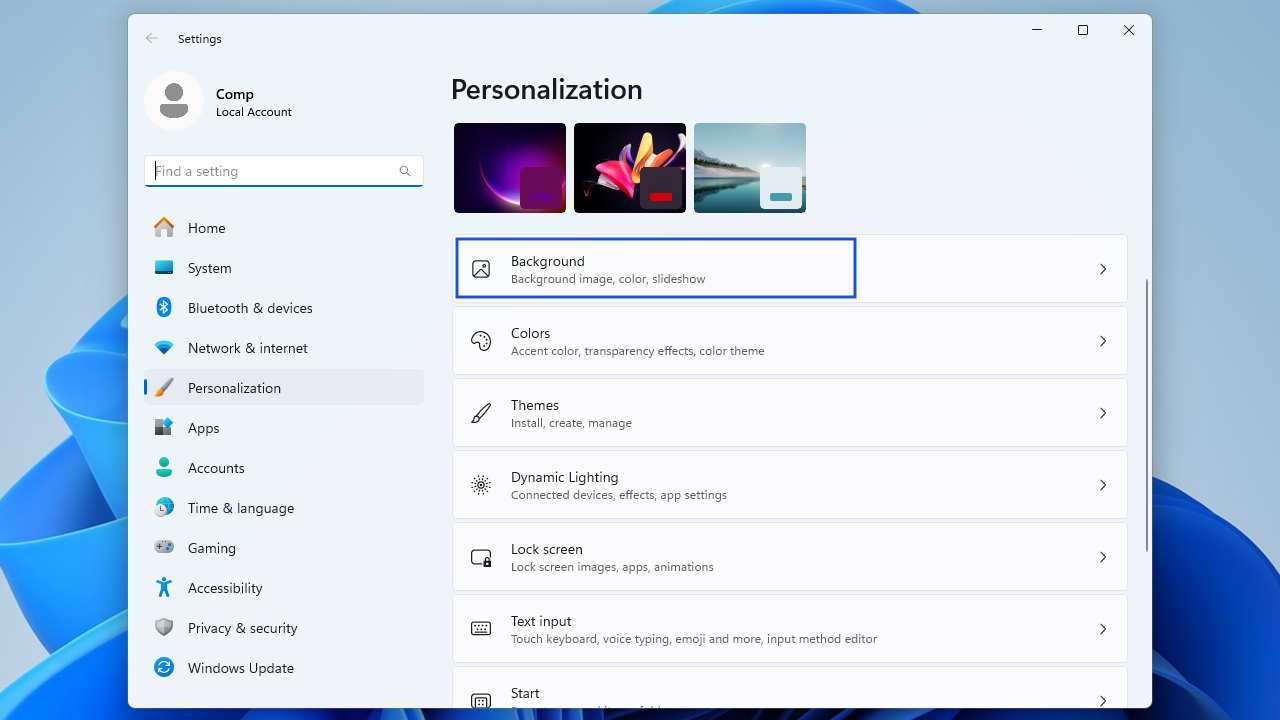Image resolution: width=1280 pixels, height=720 pixels.
Task: Expand Themes settings chevron
Action: coord(1103,413)
